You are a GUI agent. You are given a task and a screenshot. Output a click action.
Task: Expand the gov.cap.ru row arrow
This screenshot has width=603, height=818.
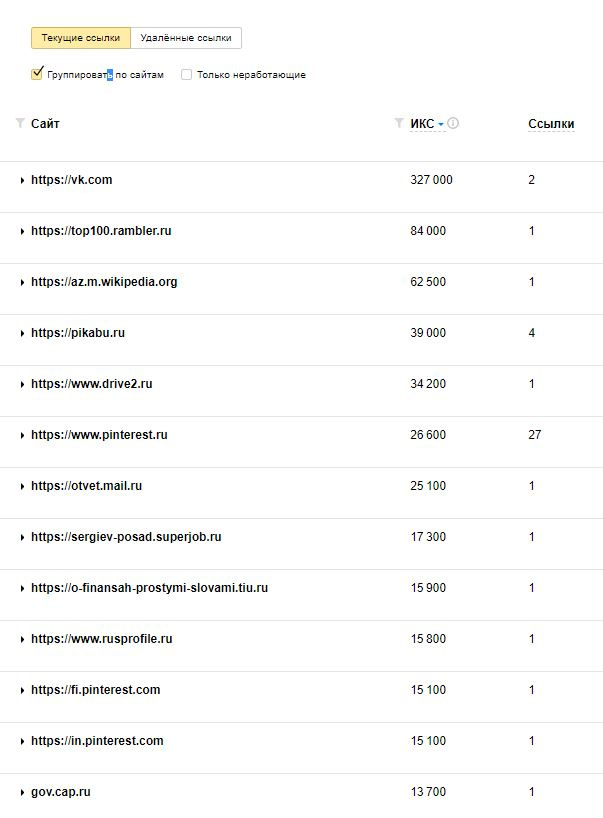point(22,792)
